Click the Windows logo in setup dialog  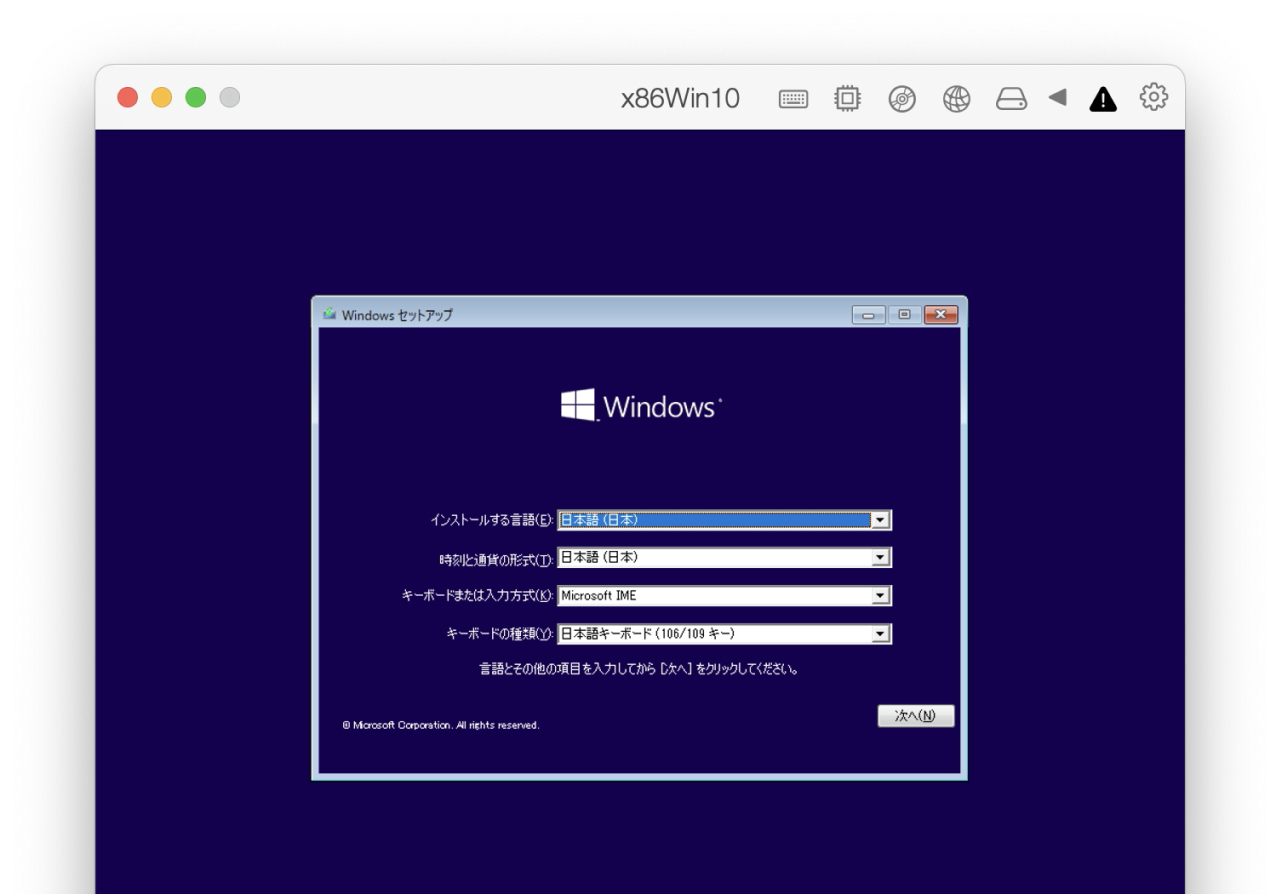pos(641,406)
